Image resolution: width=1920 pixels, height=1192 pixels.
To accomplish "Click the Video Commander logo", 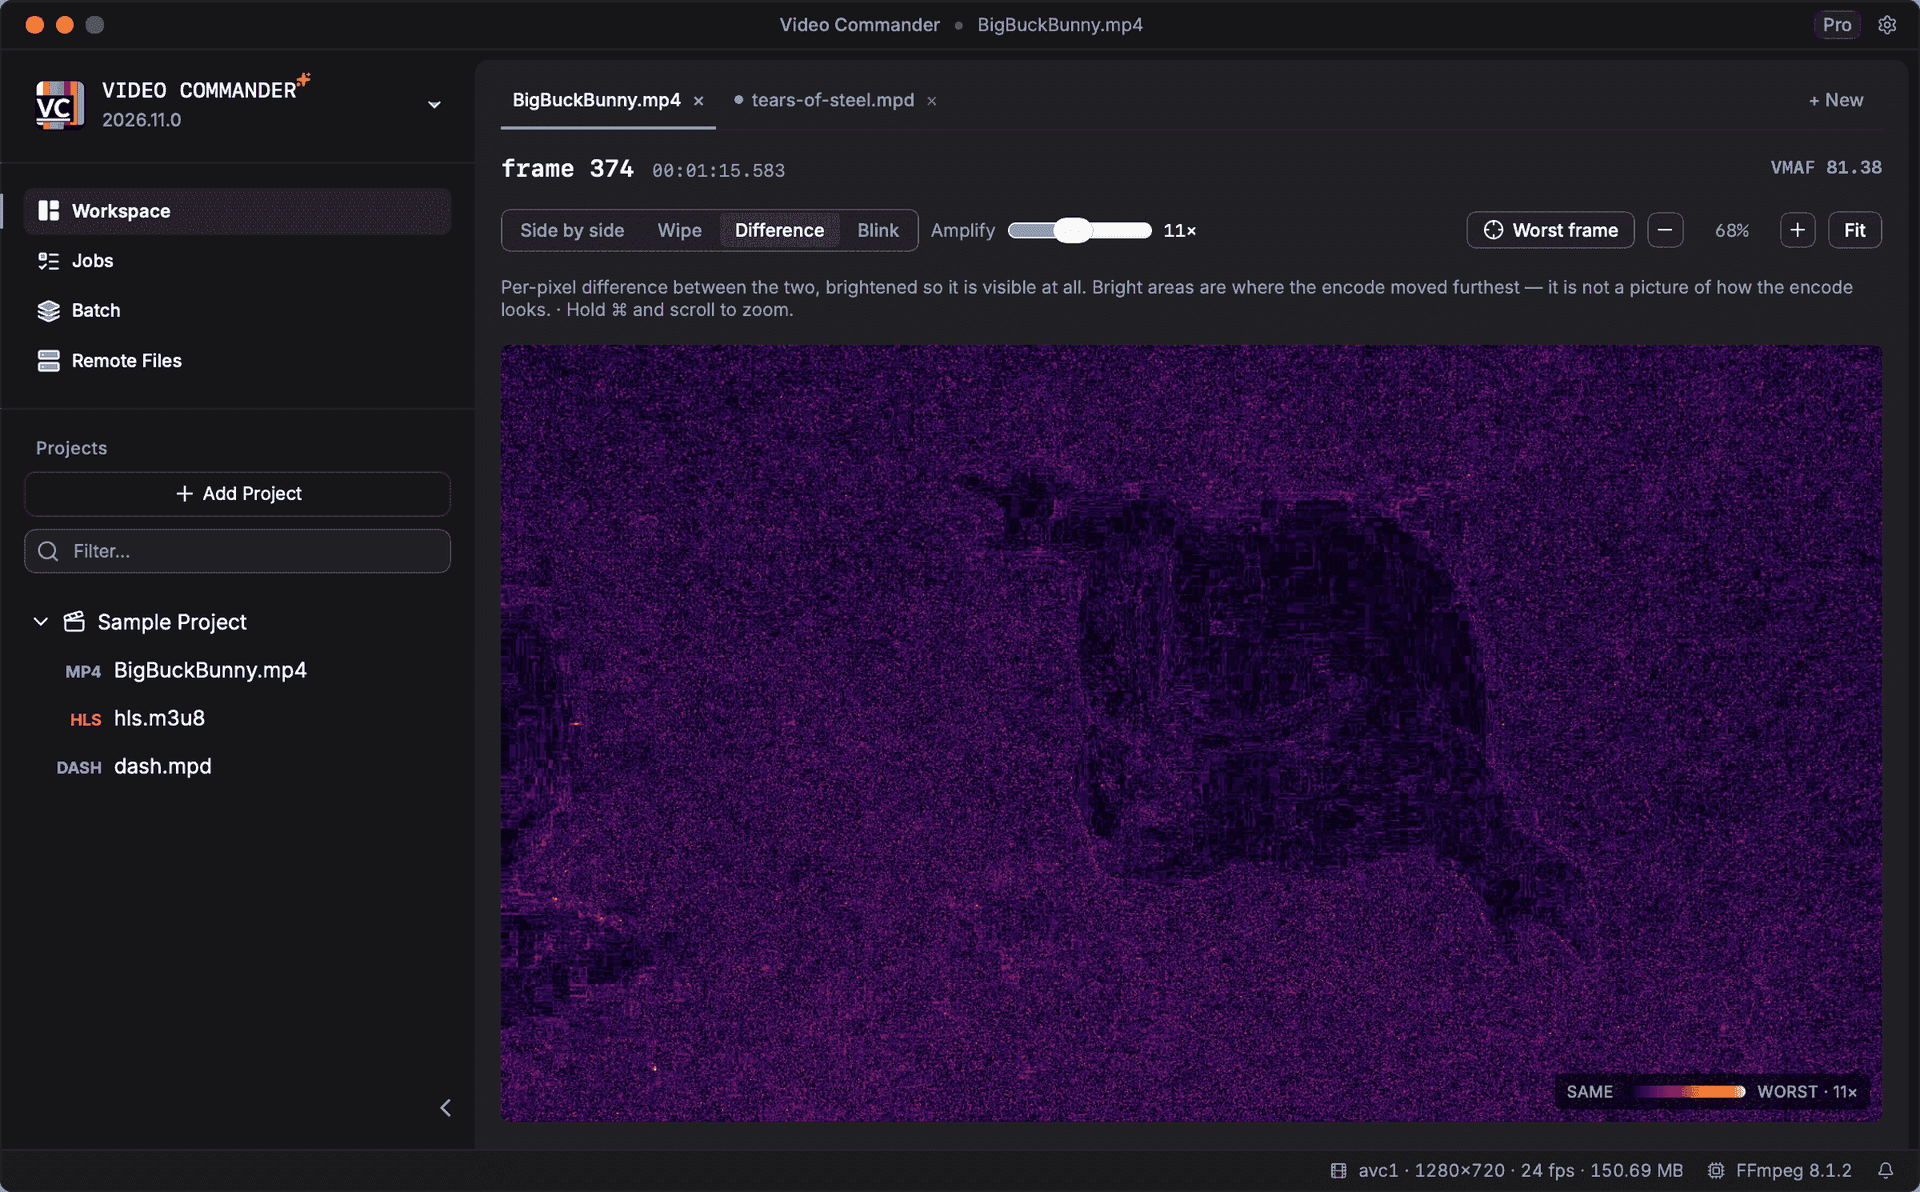I will [60, 105].
